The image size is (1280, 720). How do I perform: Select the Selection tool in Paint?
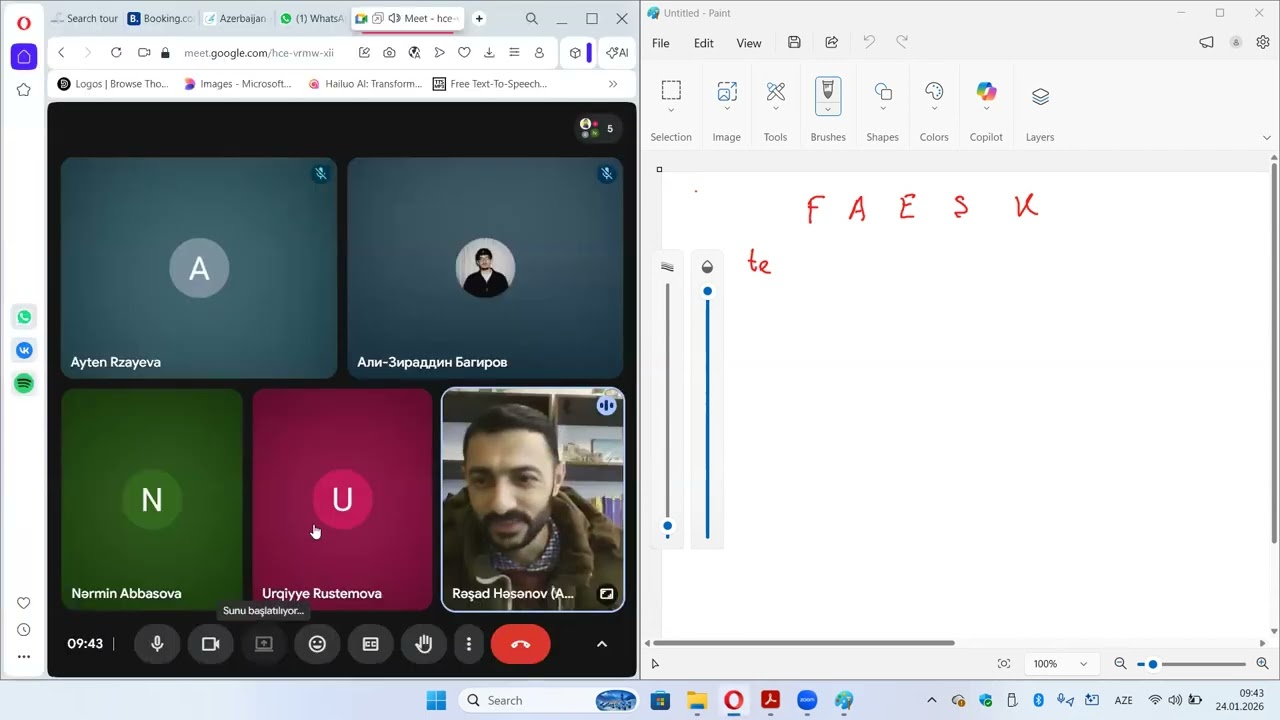point(671,91)
